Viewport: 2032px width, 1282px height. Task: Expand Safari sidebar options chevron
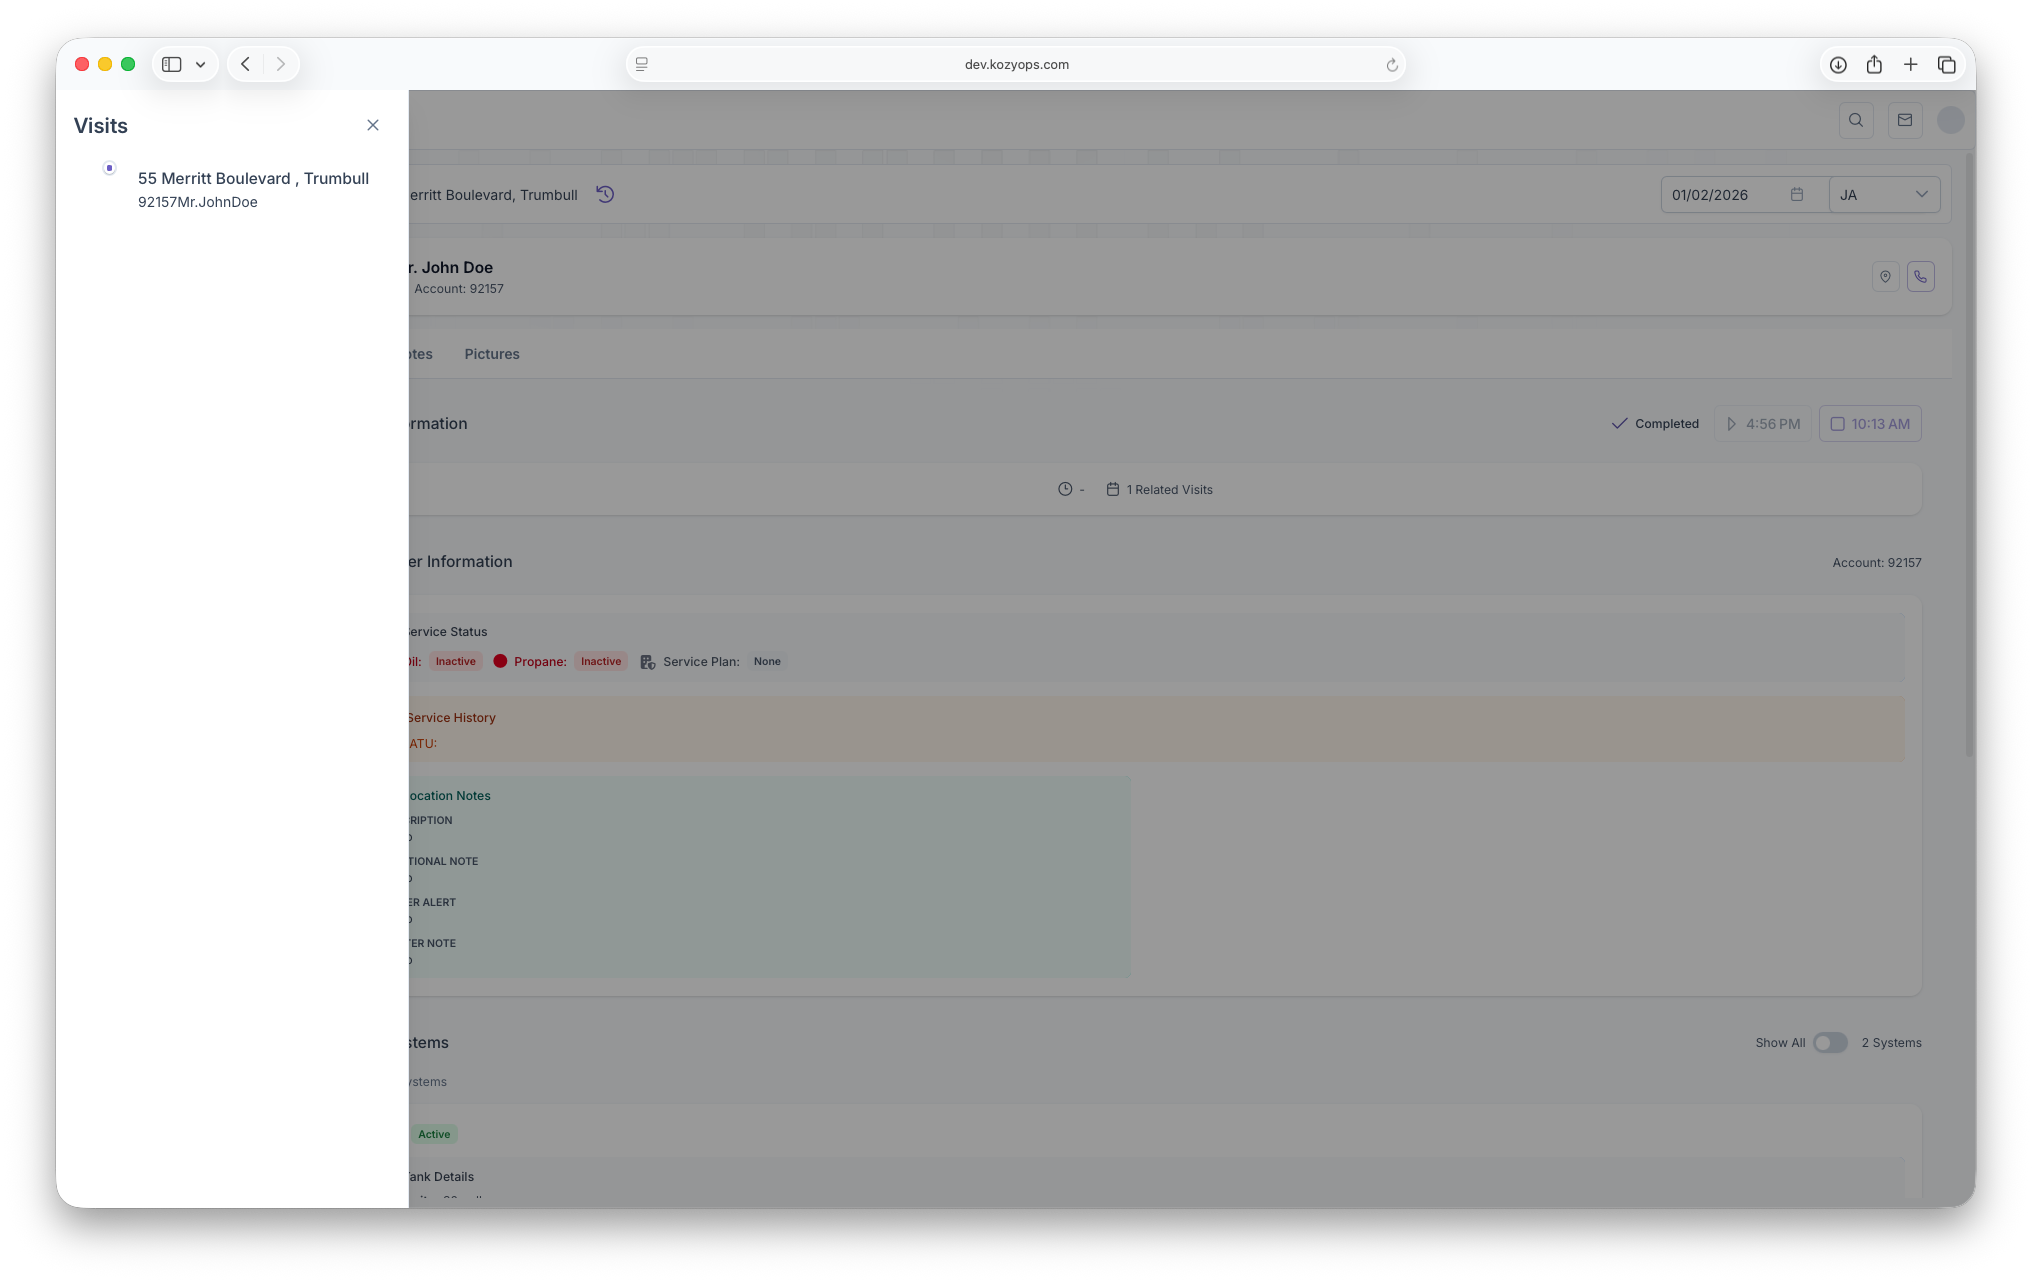pyautogui.click(x=201, y=64)
